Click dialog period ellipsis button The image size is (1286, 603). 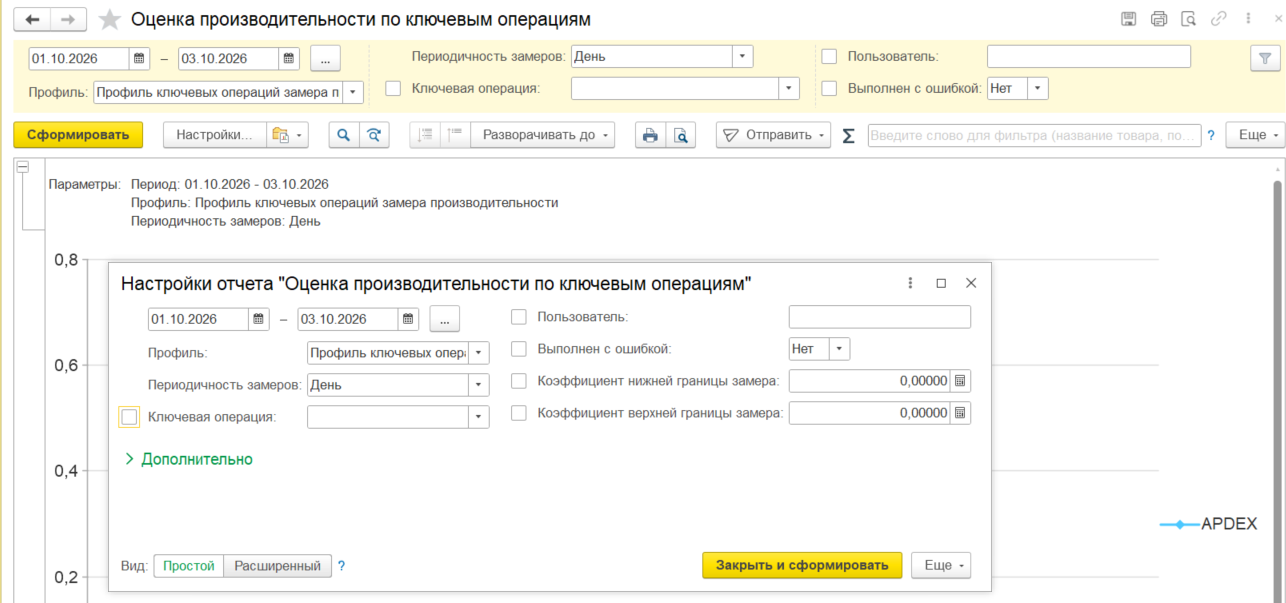click(x=445, y=319)
